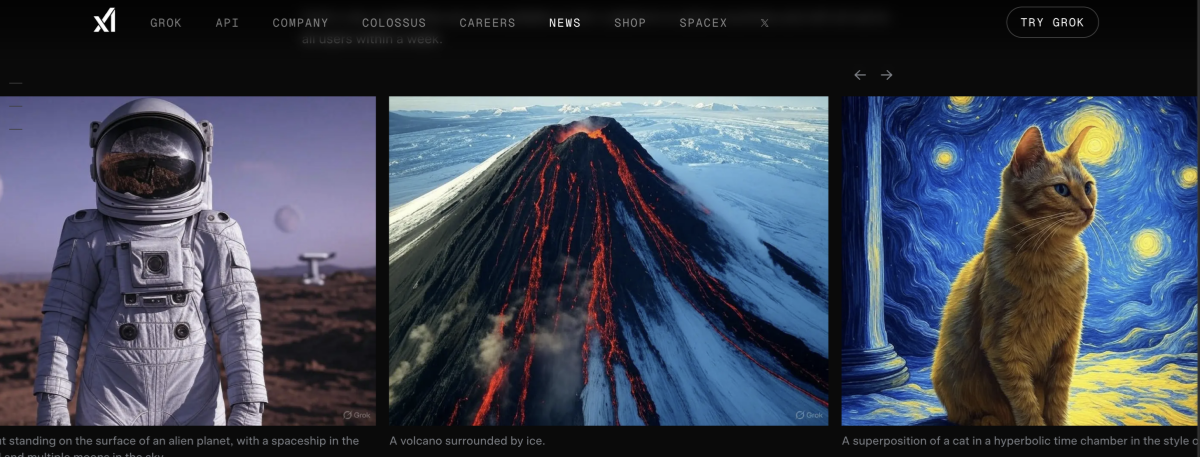
Task: Go to previous image with left arrow
Action: 859,75
